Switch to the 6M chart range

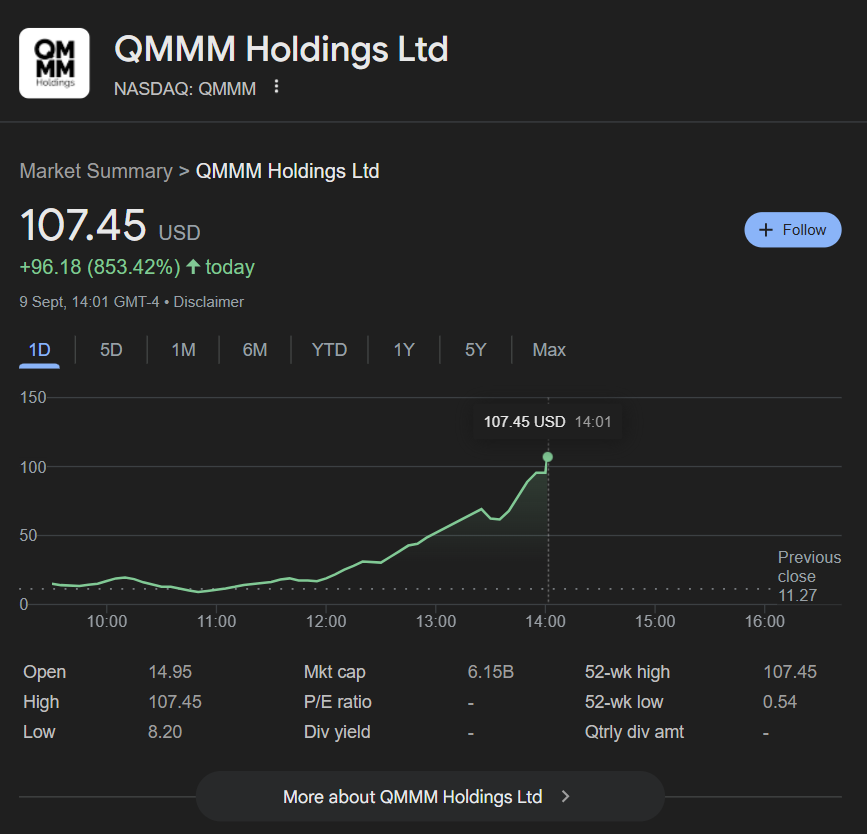pyautogui.click(x=255, y=350)
